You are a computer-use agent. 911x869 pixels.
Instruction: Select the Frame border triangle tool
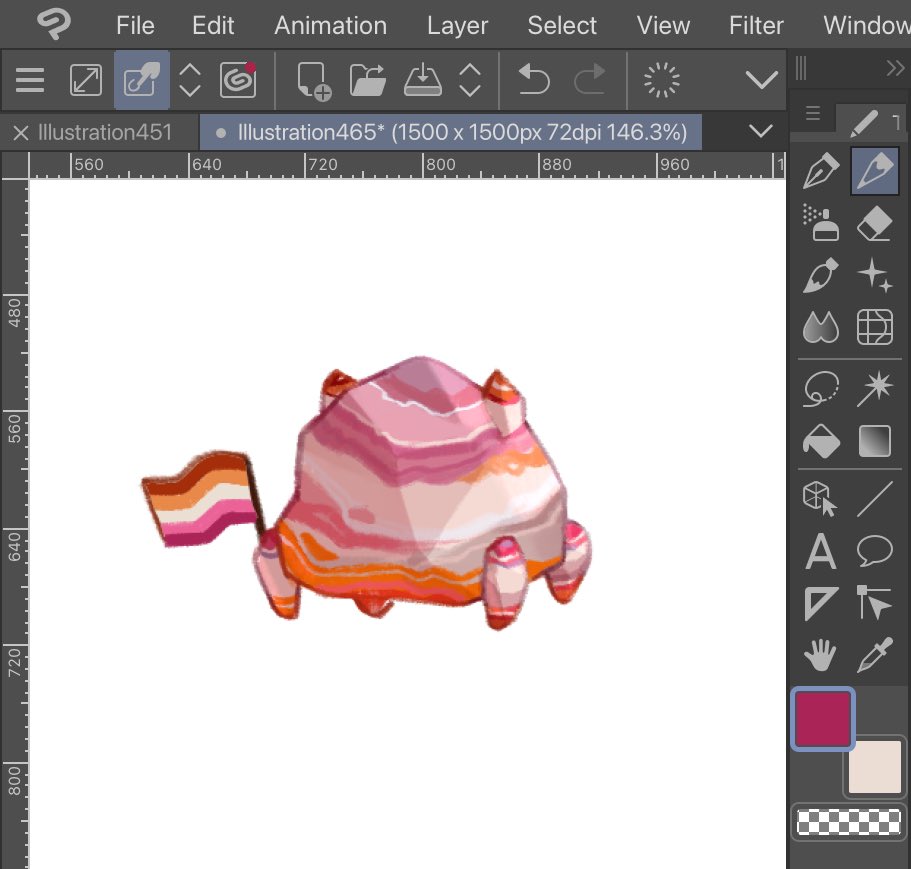[x=820, y=603]
